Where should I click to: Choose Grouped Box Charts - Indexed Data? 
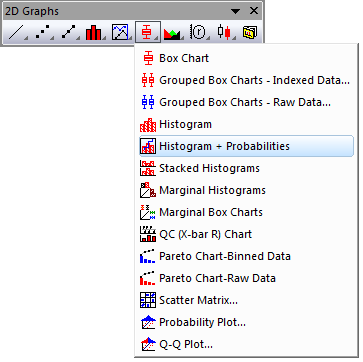coord(246,80)
